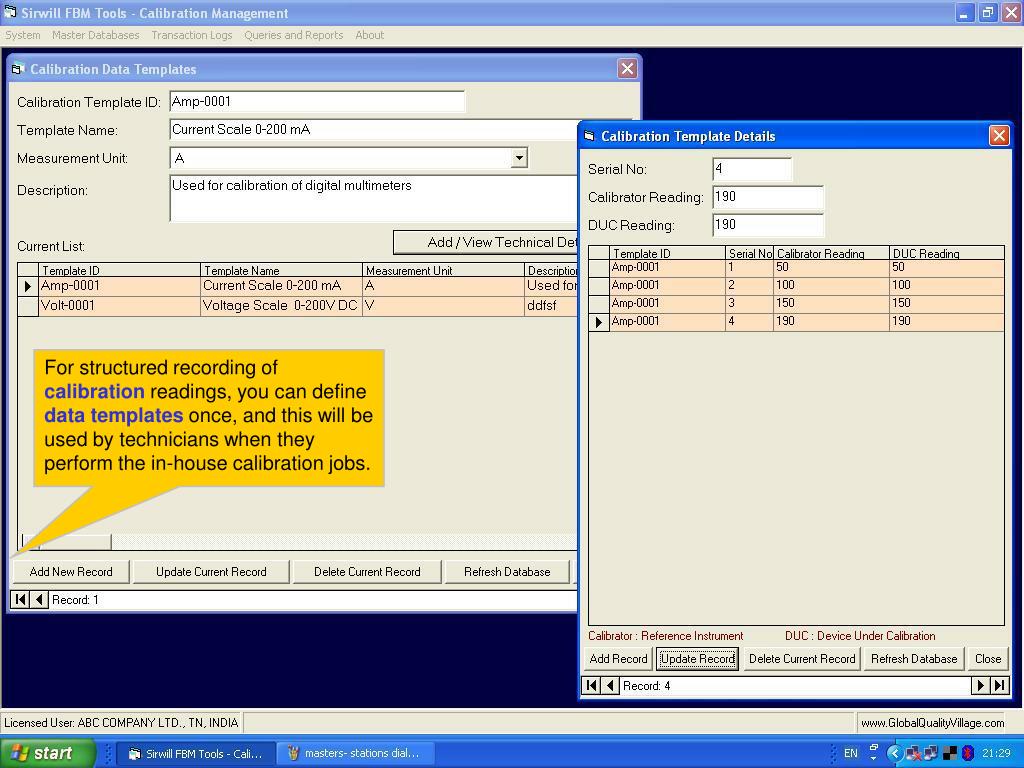Click the Add / View Technical Details button

485,242
